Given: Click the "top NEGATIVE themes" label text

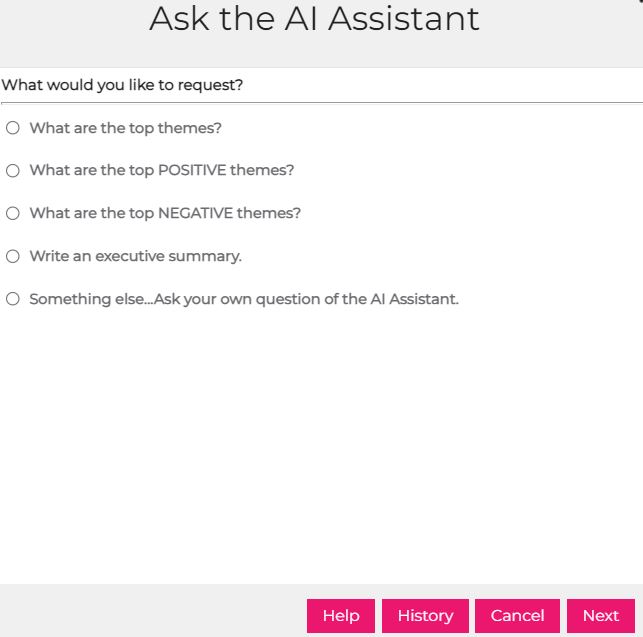Looking at the screenshot, I should (x=165, y=213).
